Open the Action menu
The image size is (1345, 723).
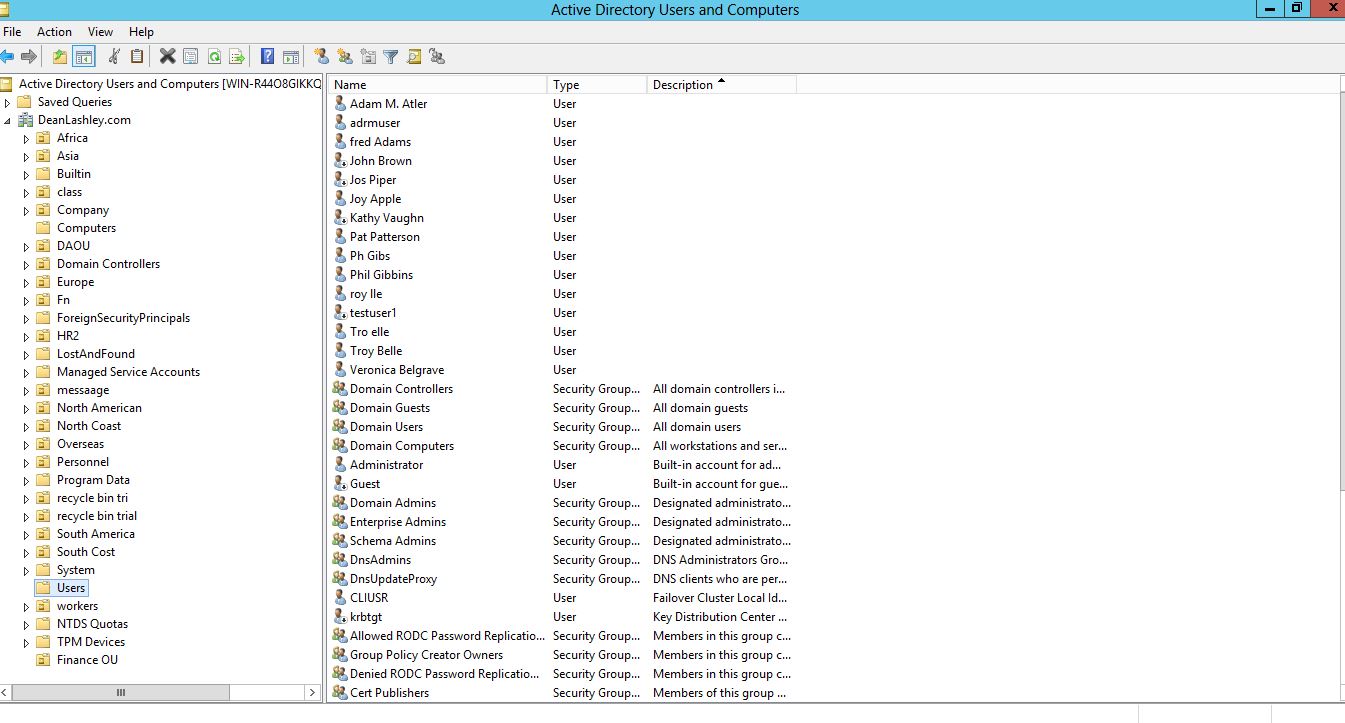pyautogui.click(x=55, y=32)
